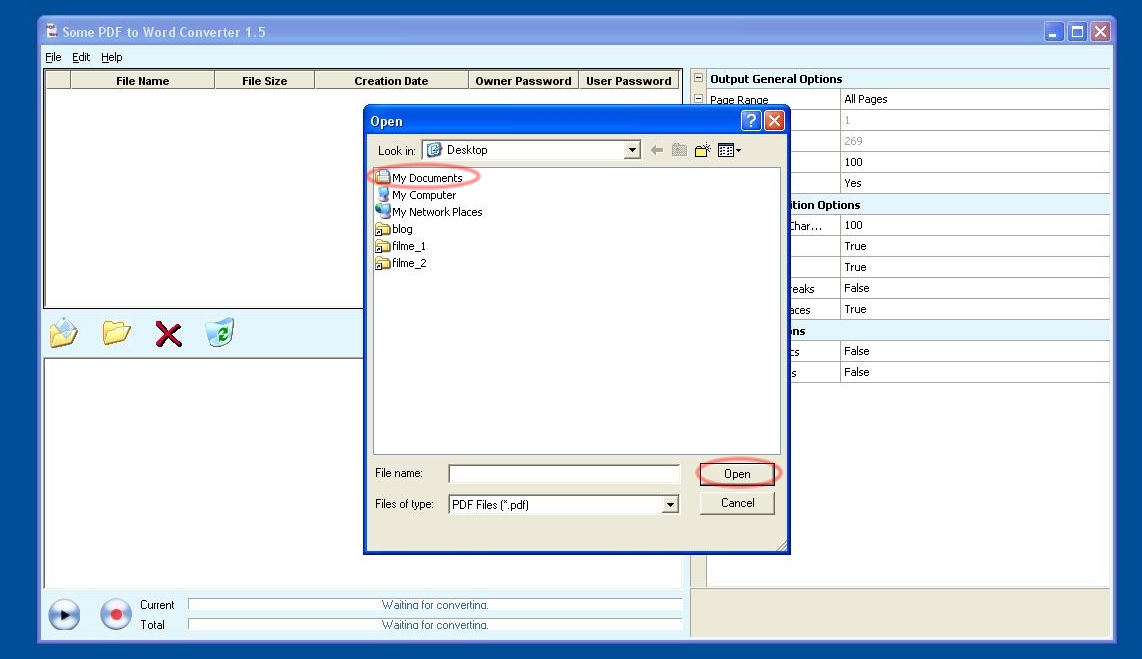Click the Yes value in options

point(974,183)
